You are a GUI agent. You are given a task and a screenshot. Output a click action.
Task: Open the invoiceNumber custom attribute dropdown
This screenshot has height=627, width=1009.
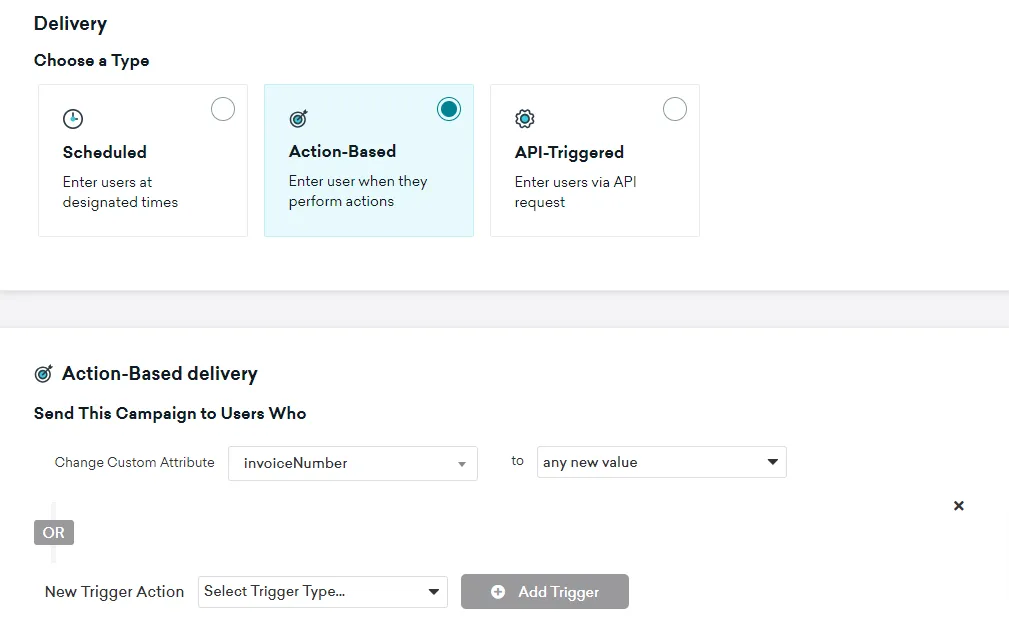pyautogui.click(x=352, y=464)
